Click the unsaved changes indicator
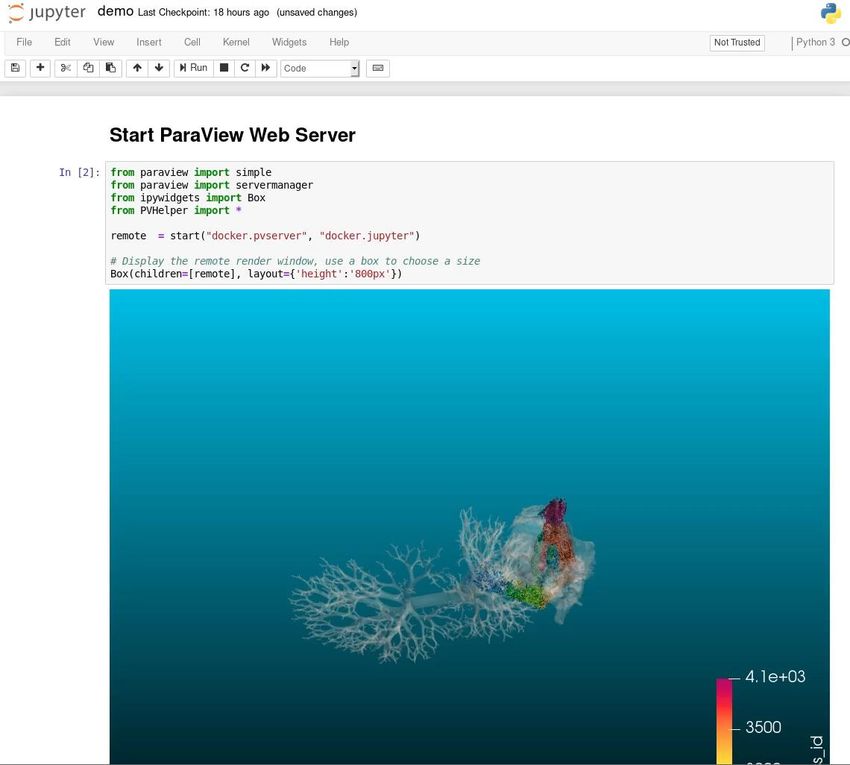The image size is (850, 765). [317, 12]
